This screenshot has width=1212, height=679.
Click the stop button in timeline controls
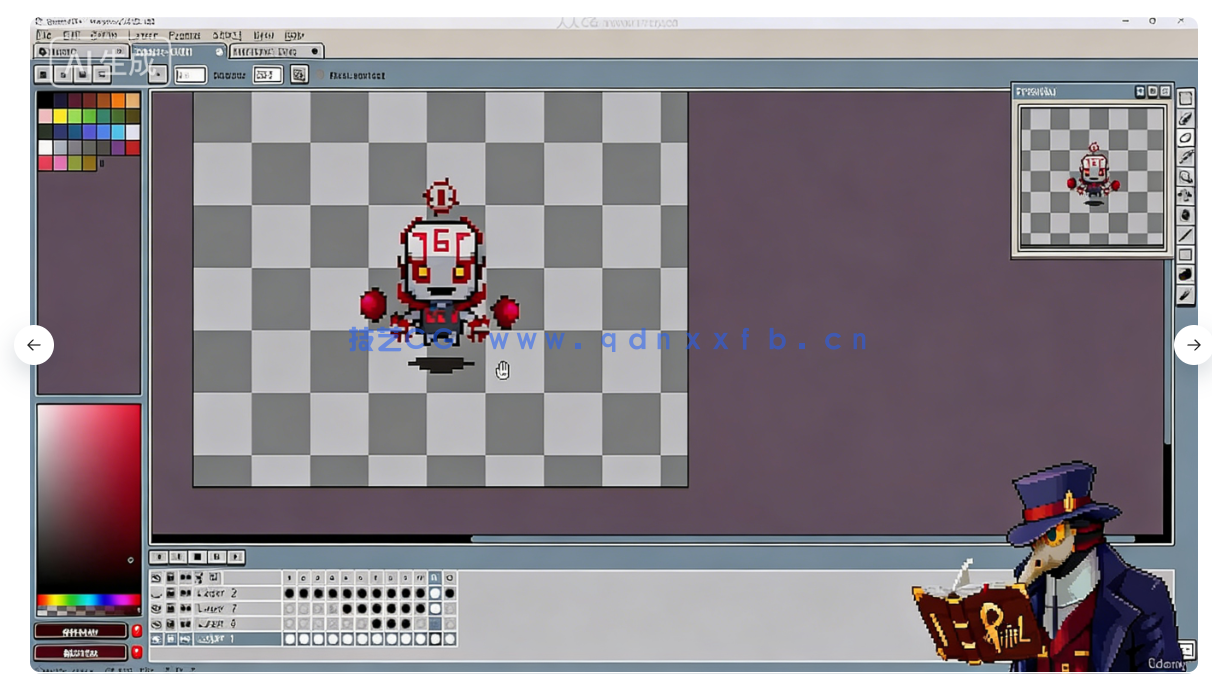[198, 557]
